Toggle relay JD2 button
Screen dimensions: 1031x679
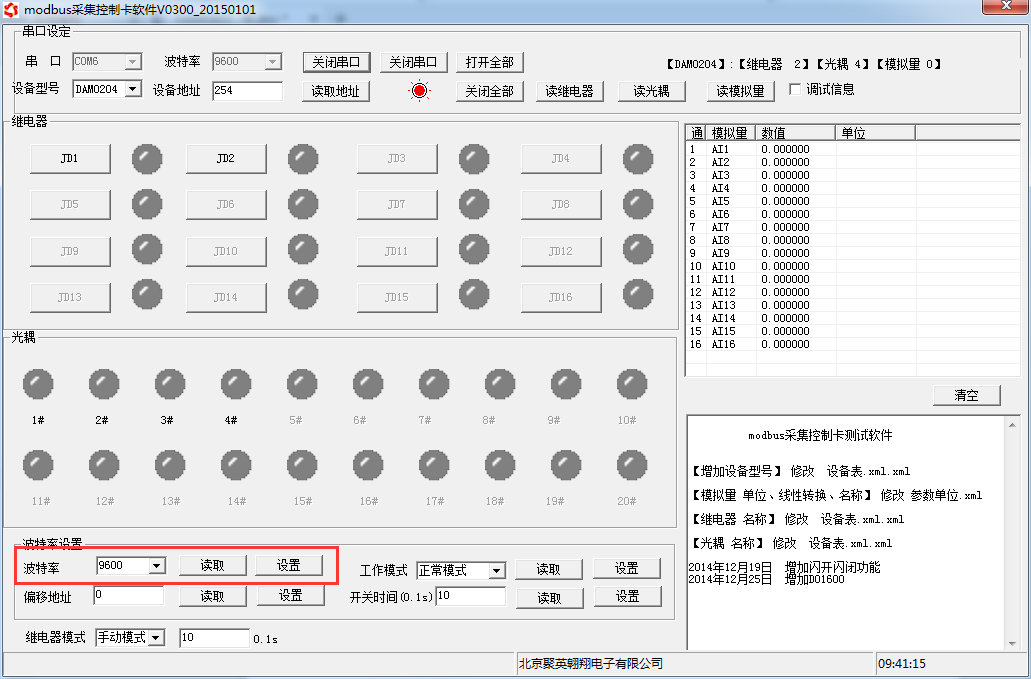[x=226, y=159]
